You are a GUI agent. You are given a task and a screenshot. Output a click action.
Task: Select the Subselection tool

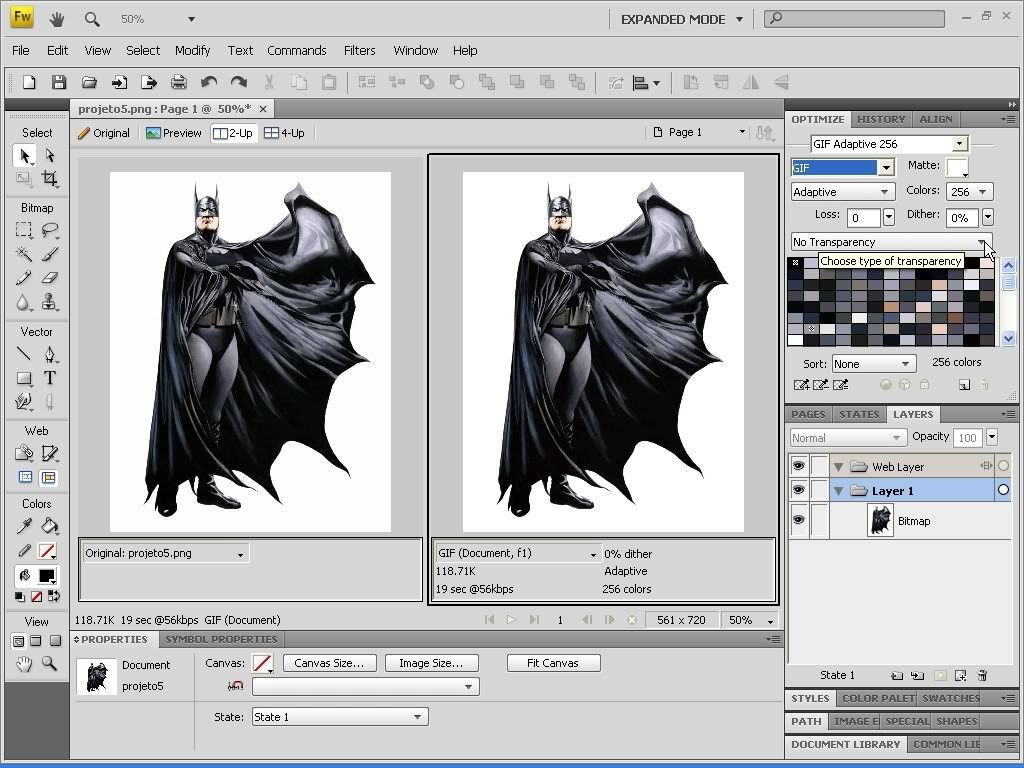[x=50, y=155]
